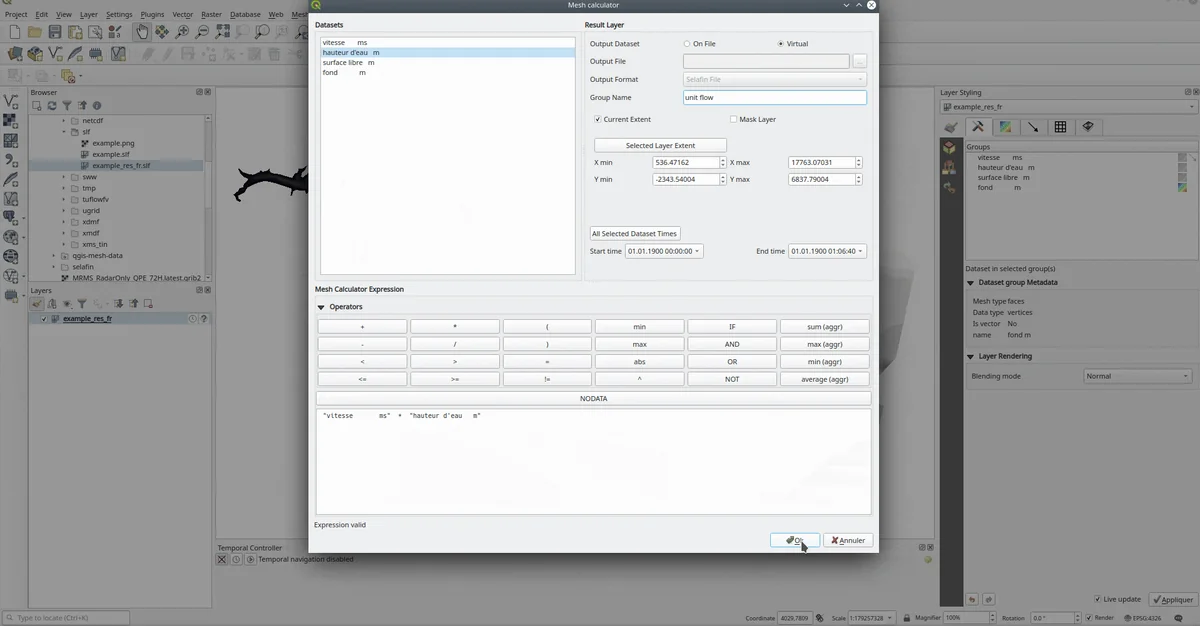Open the vectors arrow styling tab

pos(1033,127)
